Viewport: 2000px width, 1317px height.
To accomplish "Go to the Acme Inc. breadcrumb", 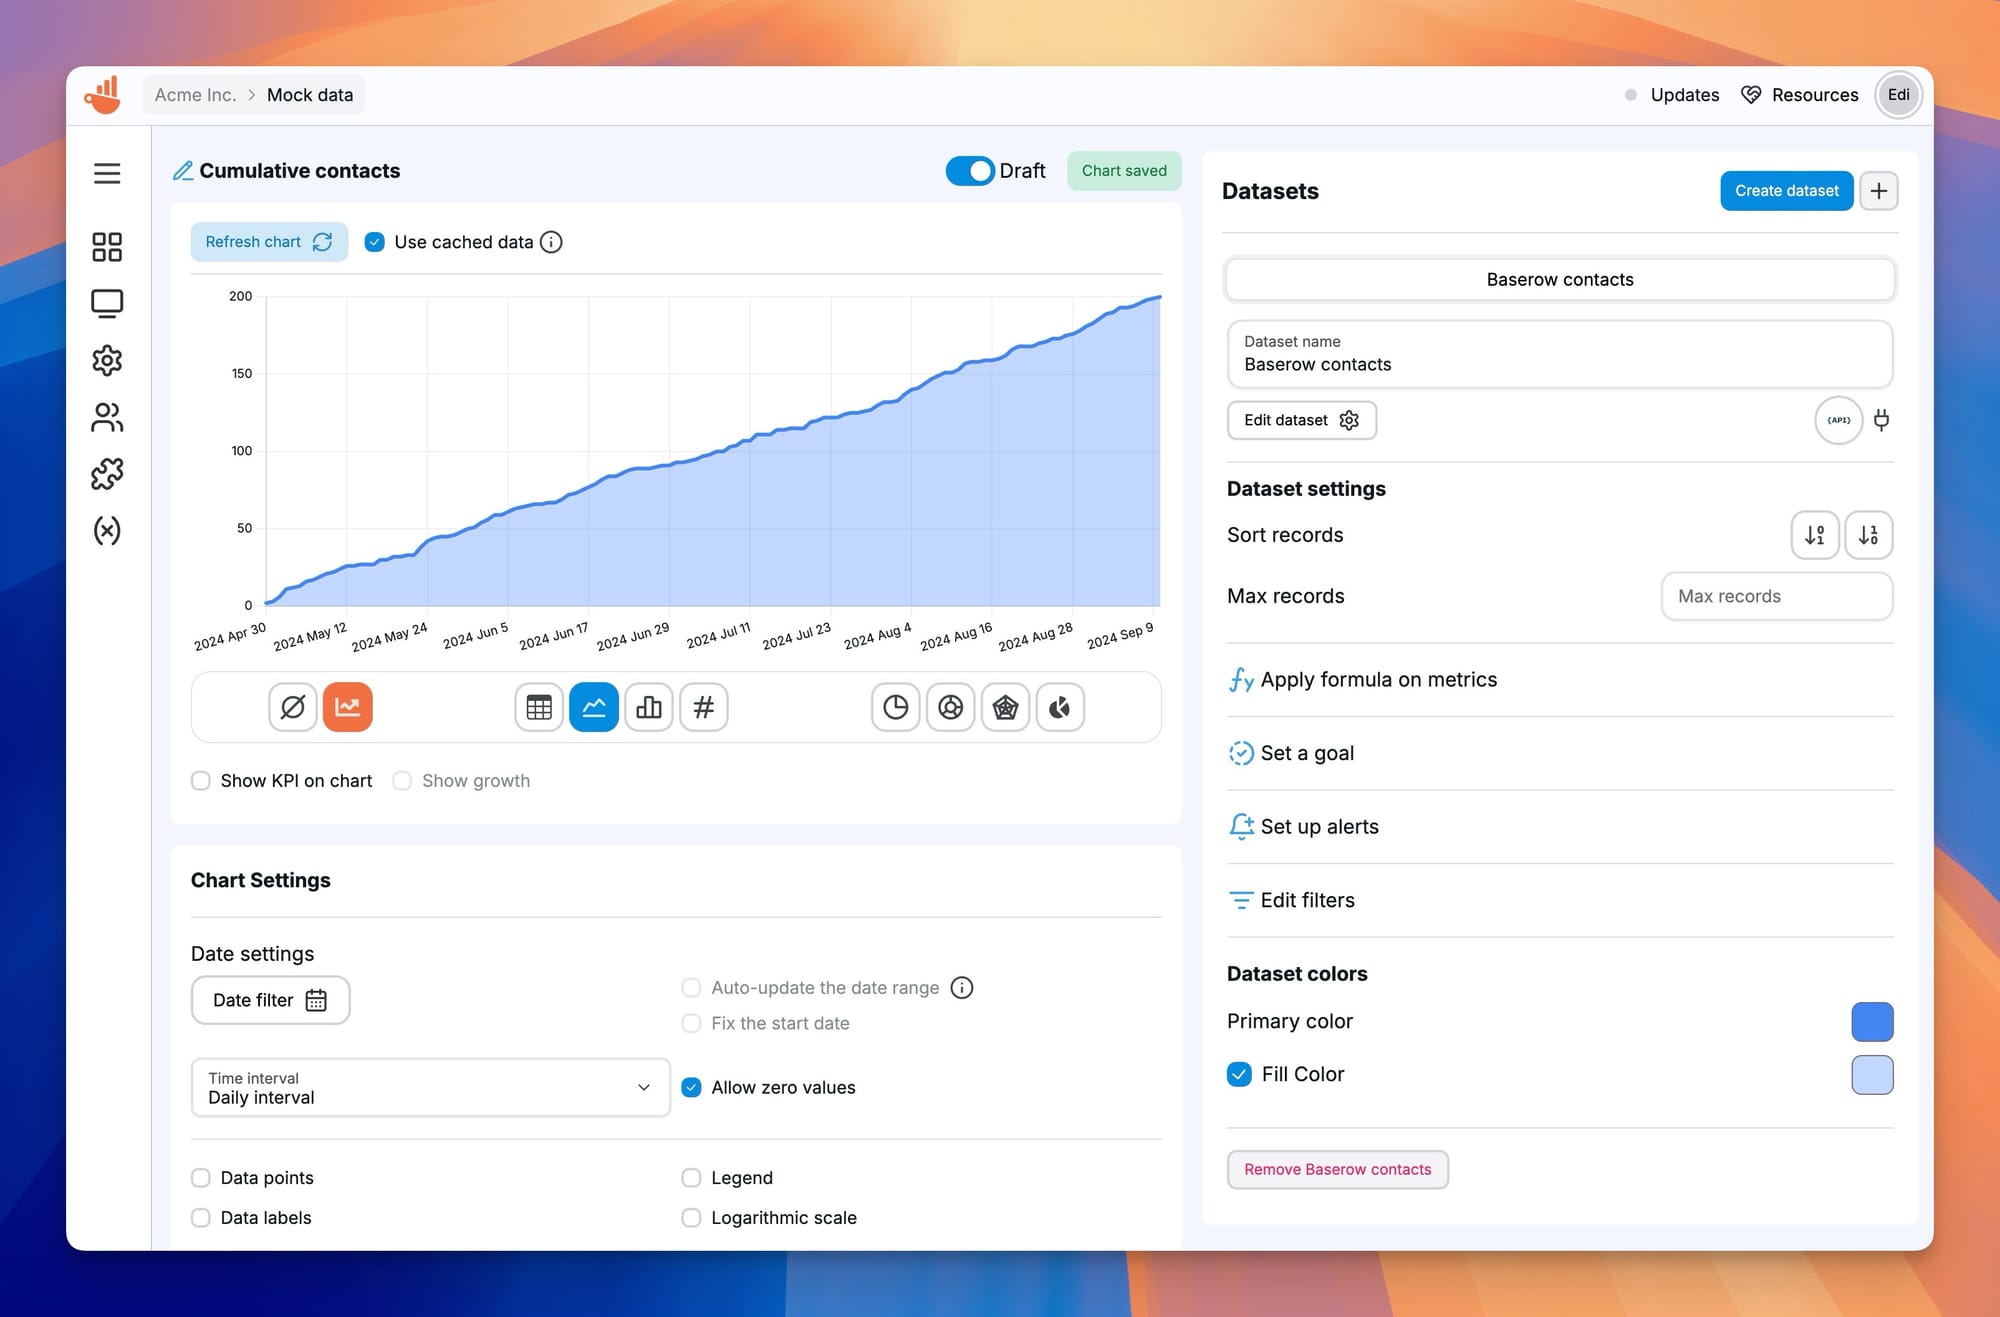I will point(195,95).
